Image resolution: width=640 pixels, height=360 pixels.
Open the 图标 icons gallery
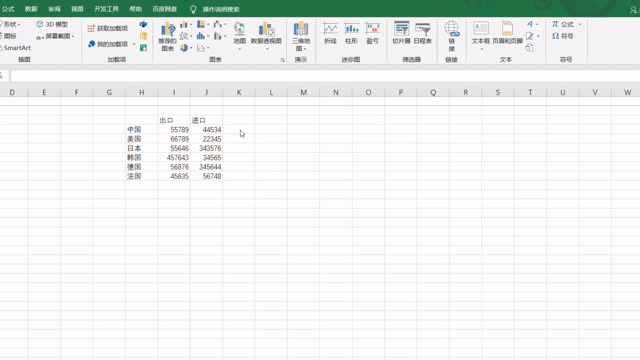click(8, 36)
